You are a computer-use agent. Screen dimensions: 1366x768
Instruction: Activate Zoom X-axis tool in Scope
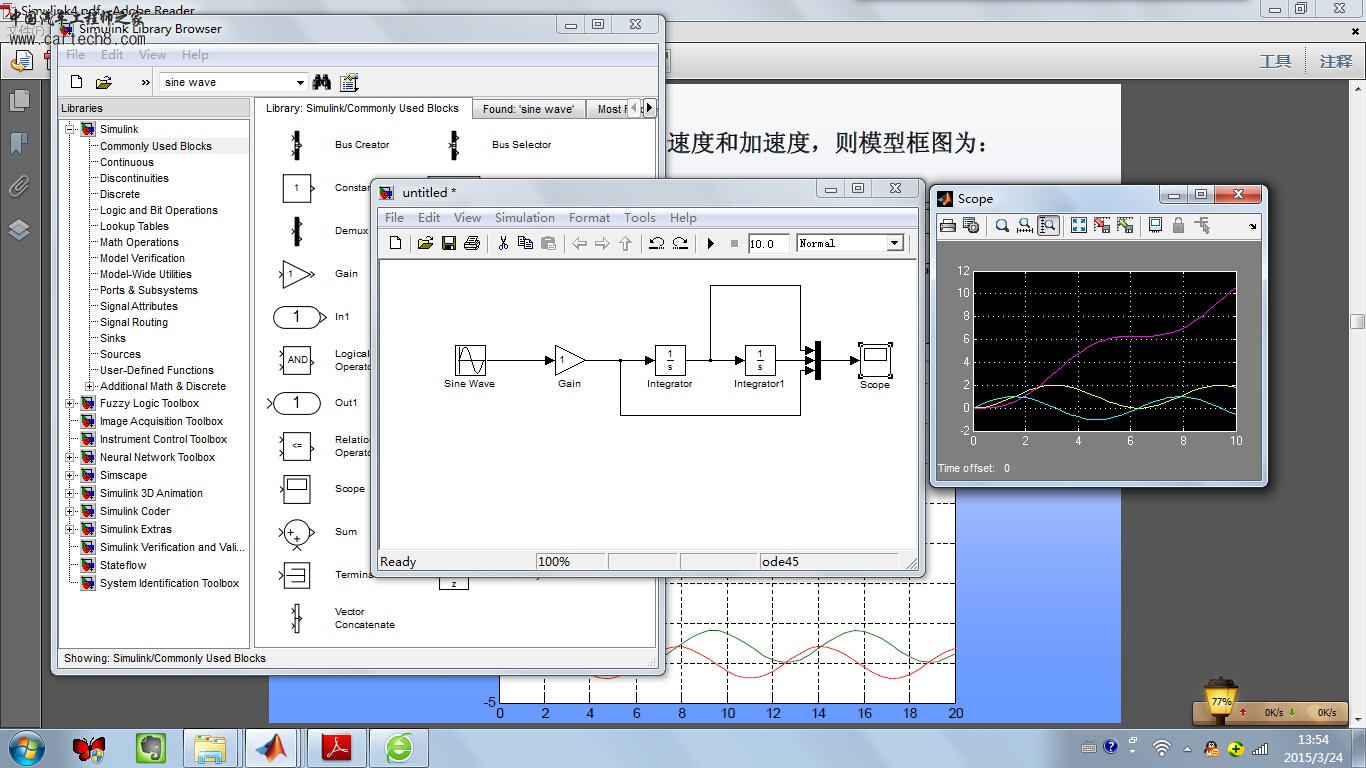coord(1024,225)
